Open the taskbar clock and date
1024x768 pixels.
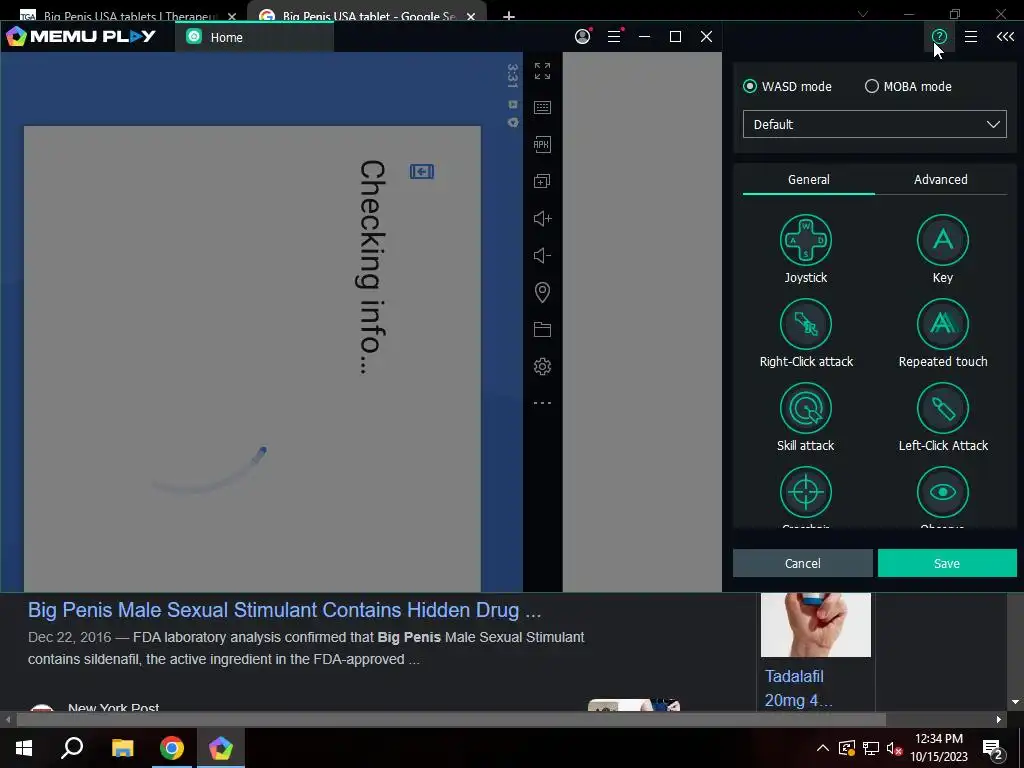pos(939,748)
